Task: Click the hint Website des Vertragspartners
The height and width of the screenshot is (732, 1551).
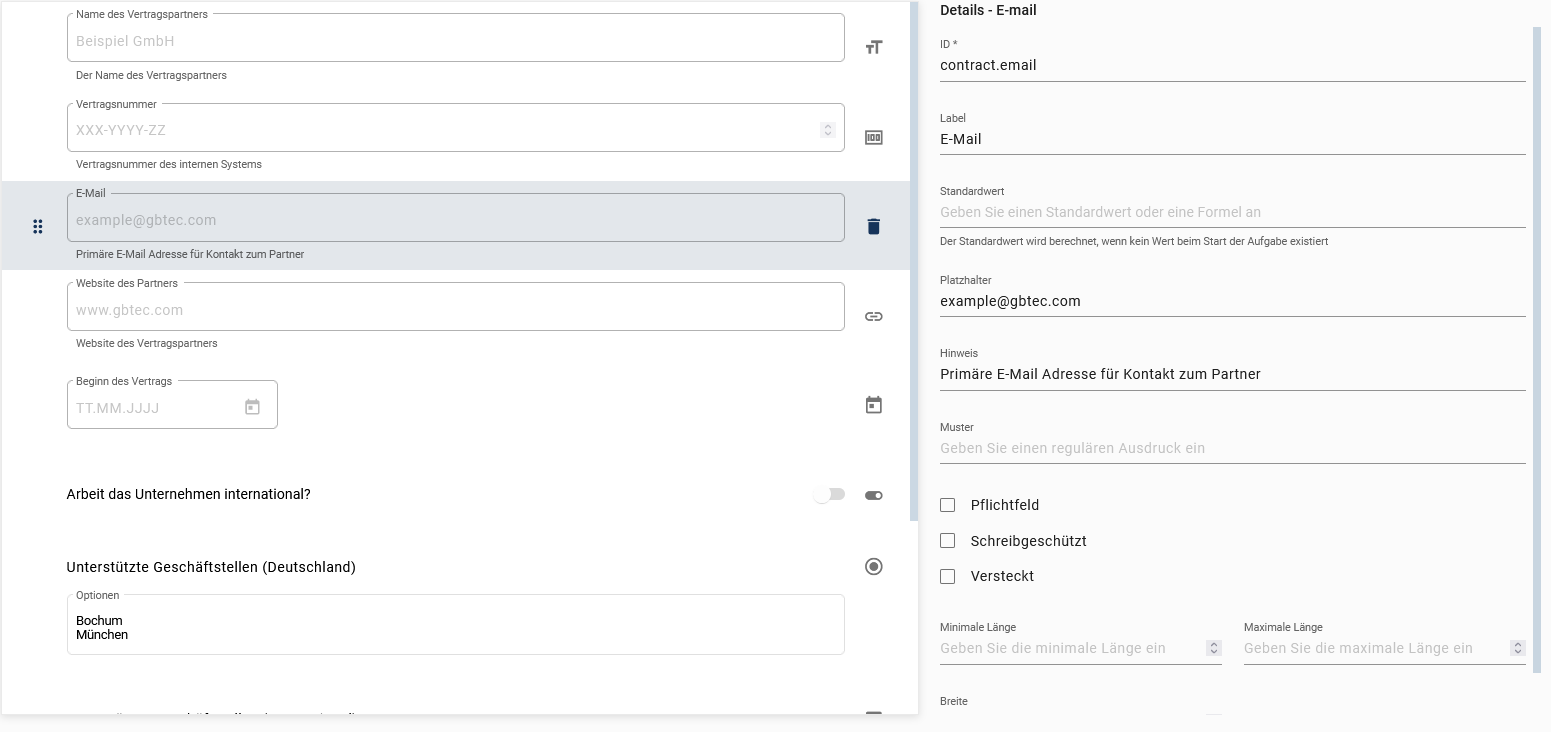Action: [x=147, y=343]
